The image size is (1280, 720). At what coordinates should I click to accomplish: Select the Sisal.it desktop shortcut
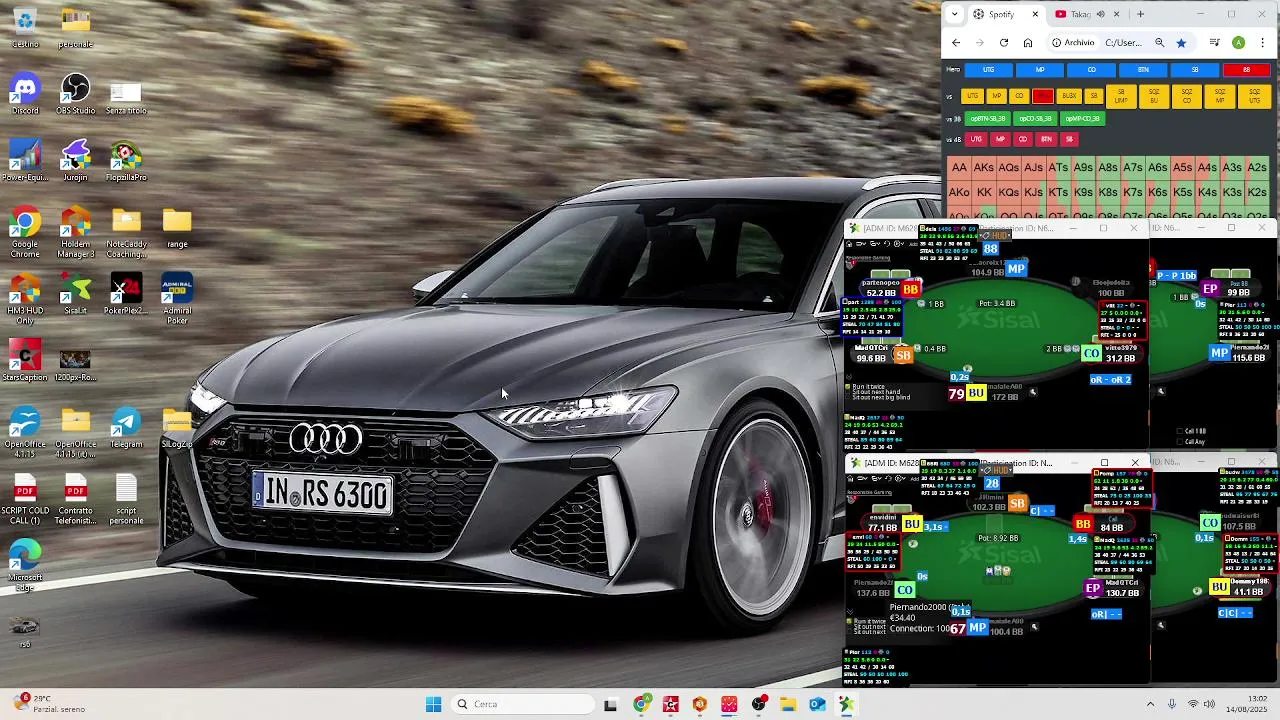(75, 295)
